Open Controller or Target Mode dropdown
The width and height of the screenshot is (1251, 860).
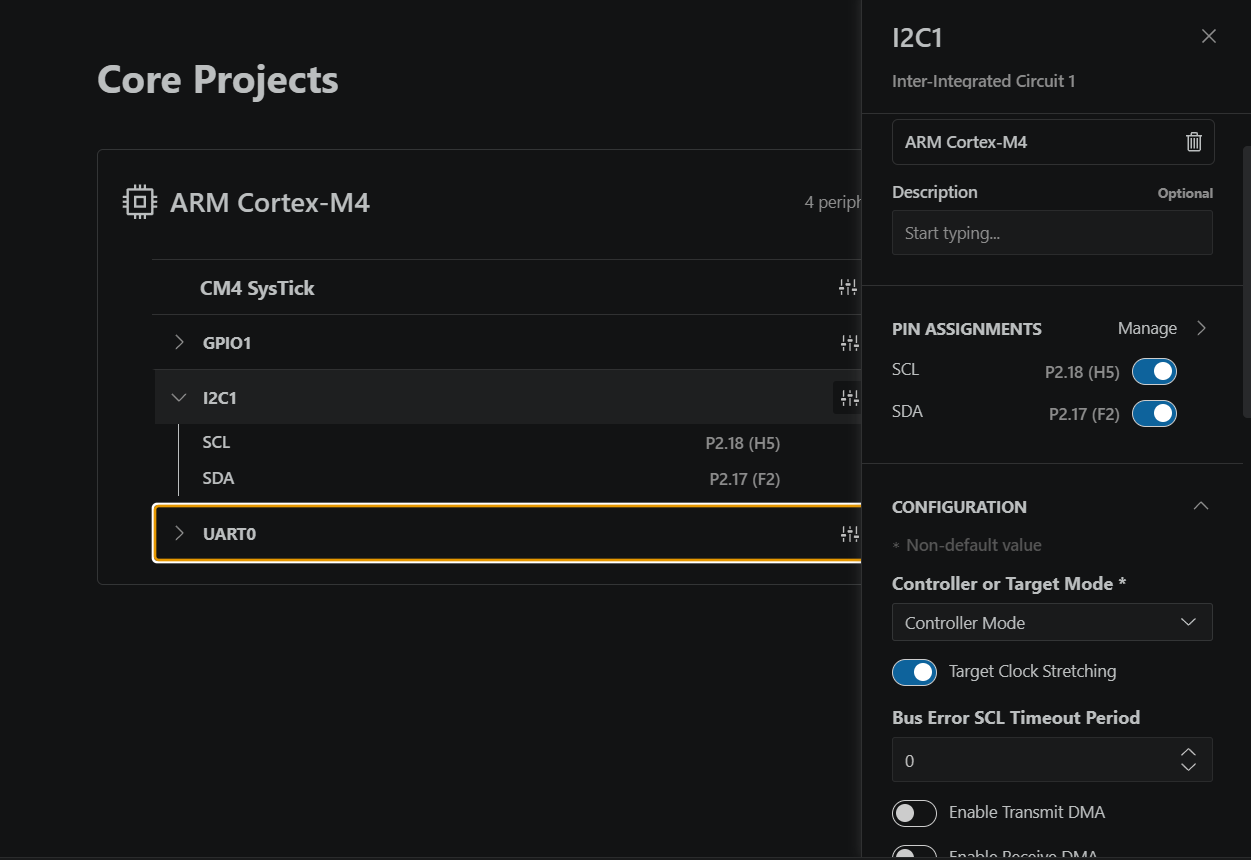1052,622
